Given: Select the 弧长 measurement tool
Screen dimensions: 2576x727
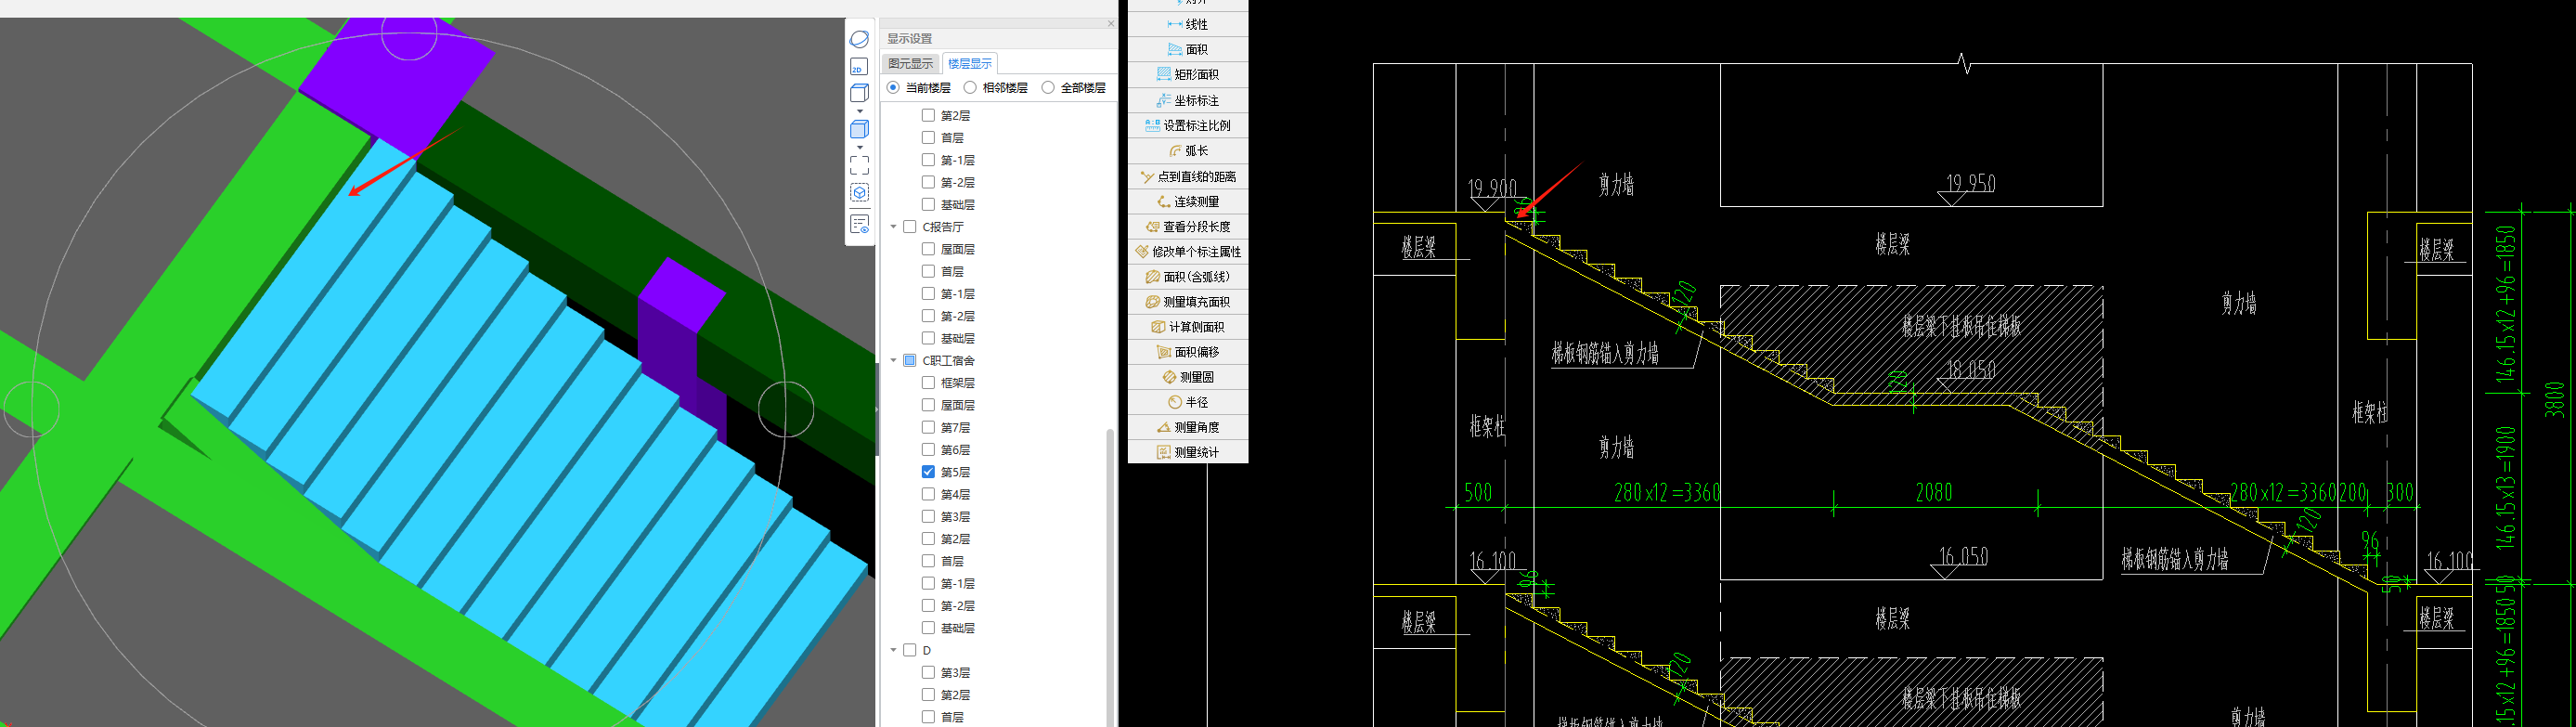Looking at the screenshot, I should 1188,150.
